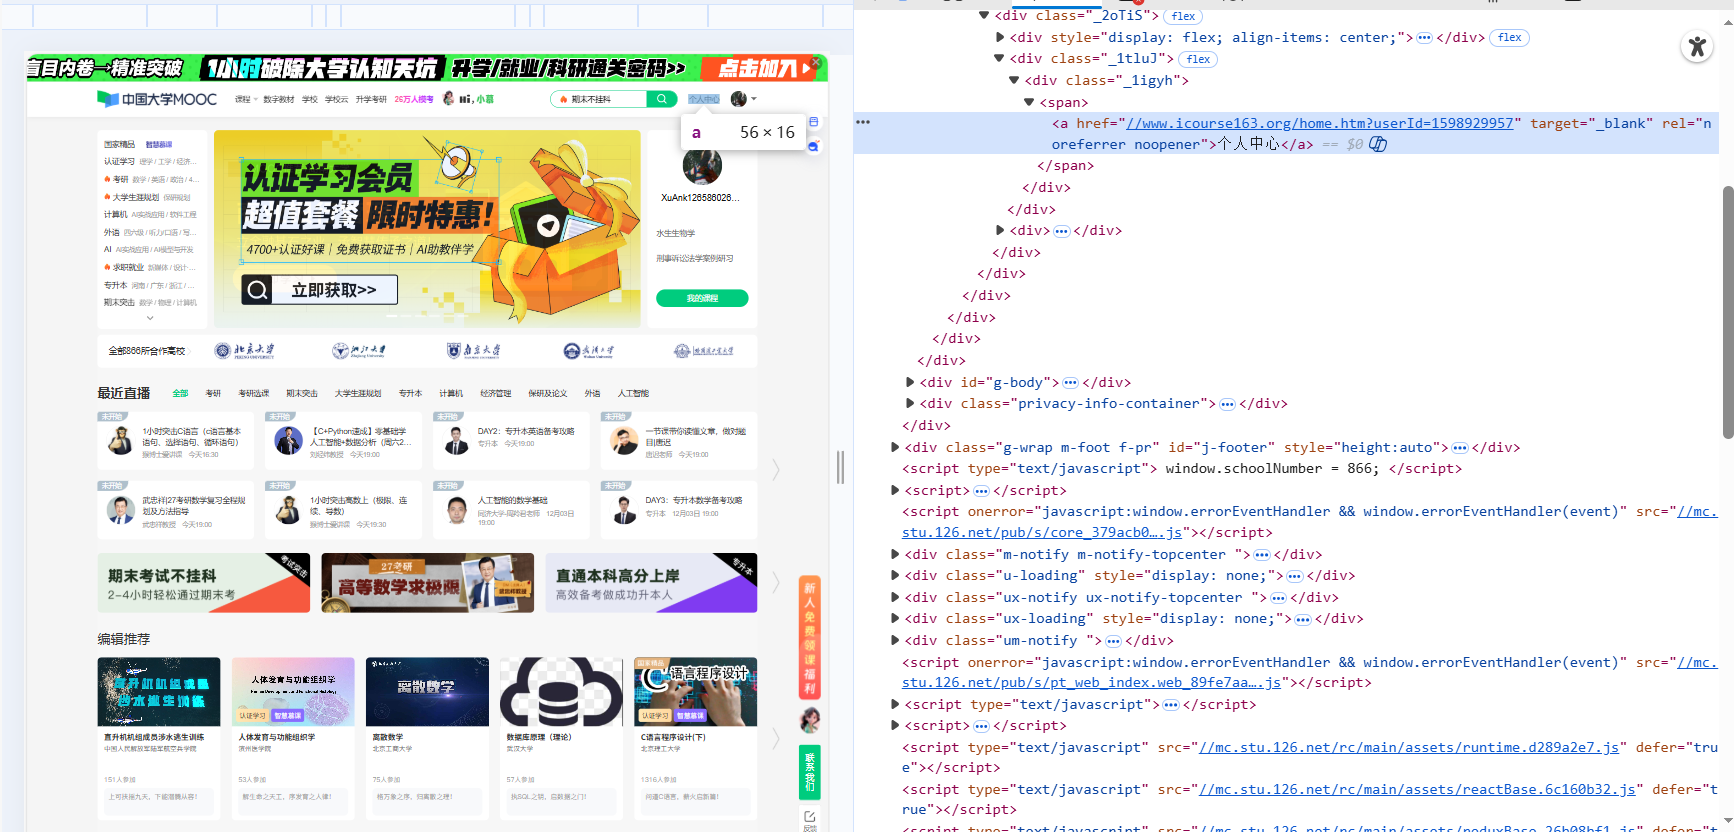1734x832 pixels.
Task: Click the 武汉大学 logo
Action: (x=589, y=351)
